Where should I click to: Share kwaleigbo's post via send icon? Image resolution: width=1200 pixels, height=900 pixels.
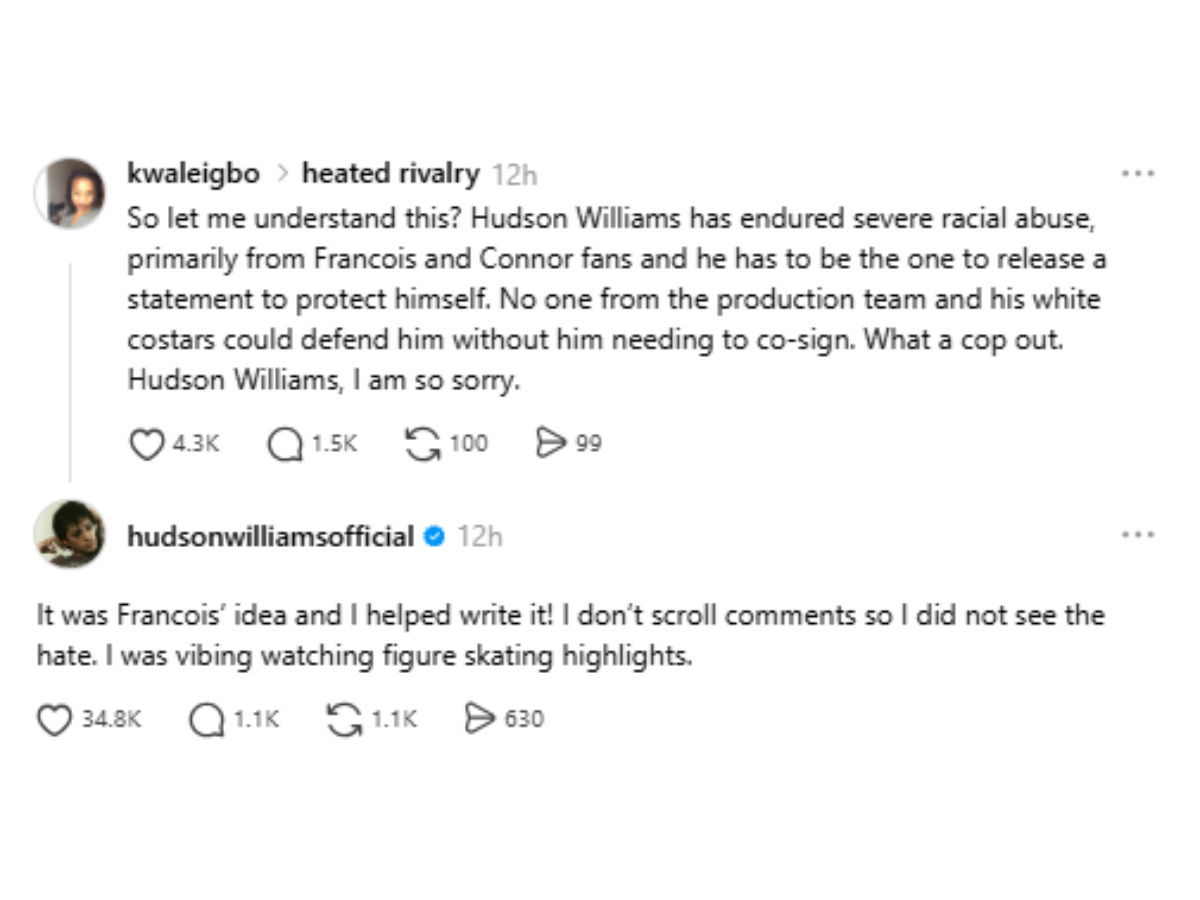pyautogui.click(x=551, y=444)
